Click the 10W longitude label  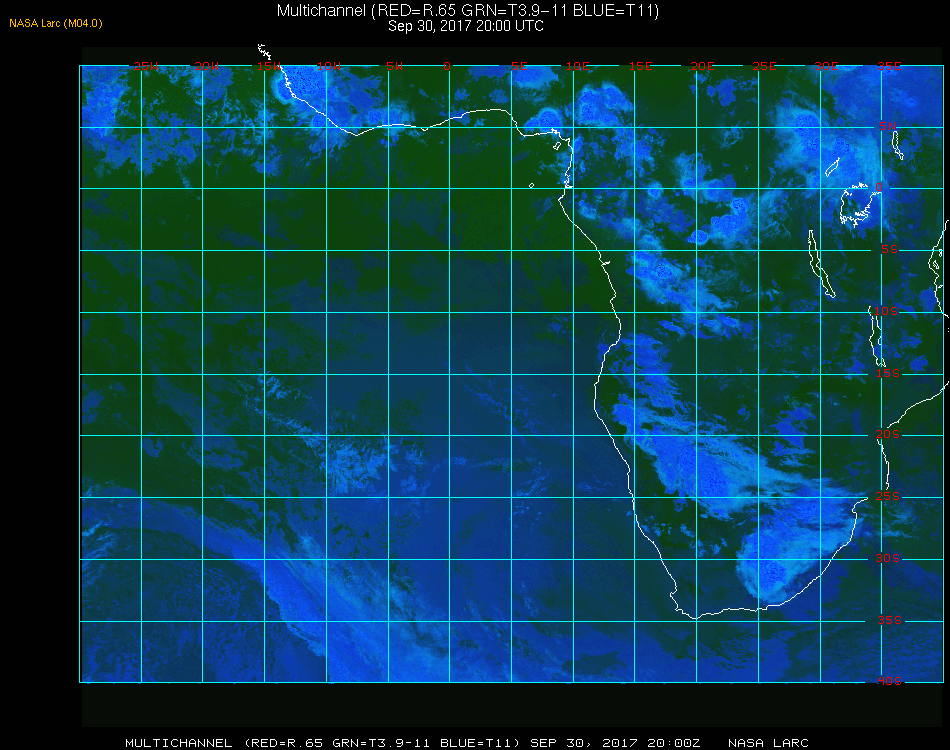(x=329, y=66)
